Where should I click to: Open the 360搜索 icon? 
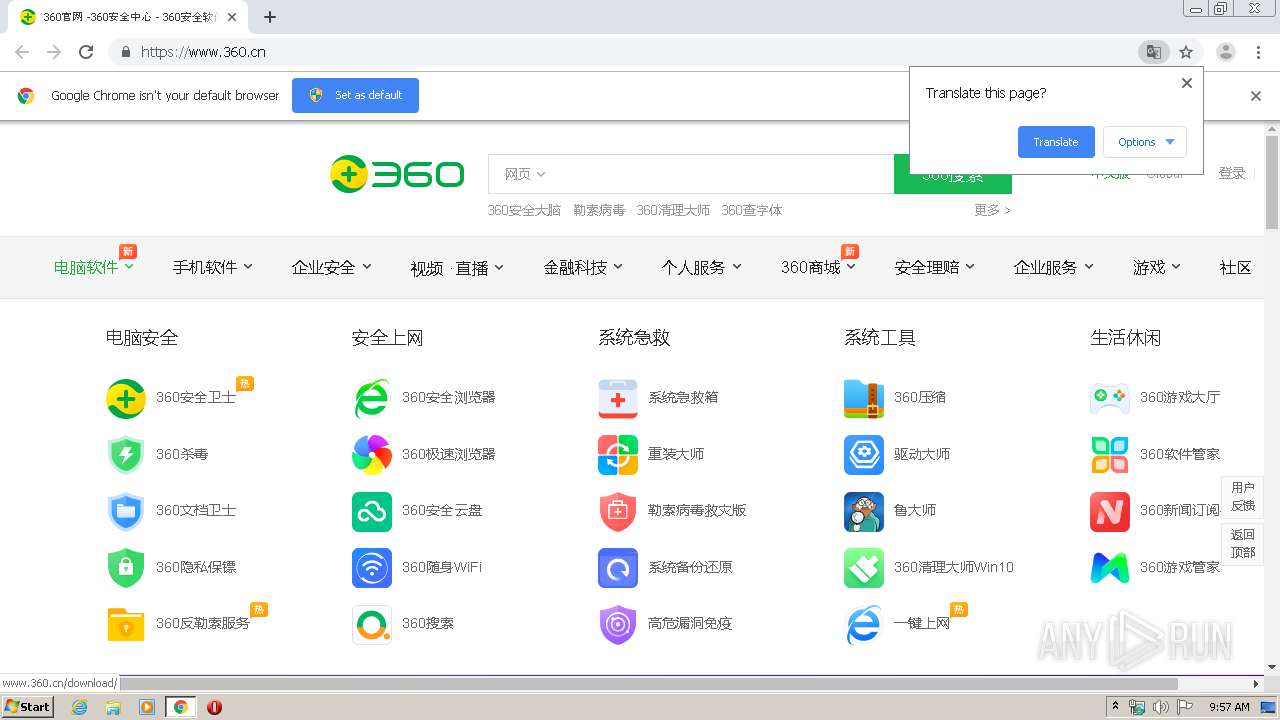[372, 624]
